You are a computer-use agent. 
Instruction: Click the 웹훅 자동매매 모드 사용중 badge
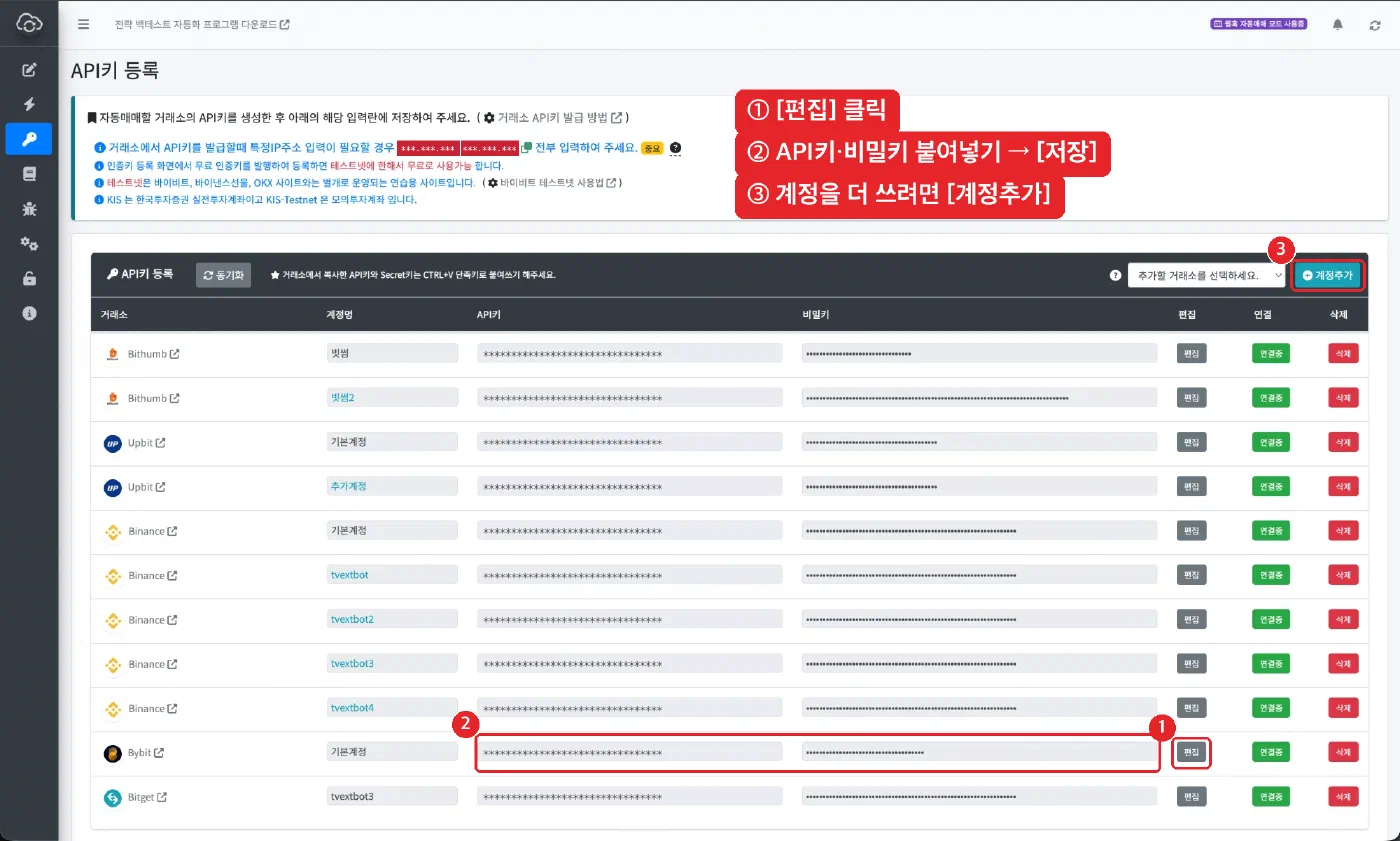(1259, 24)
